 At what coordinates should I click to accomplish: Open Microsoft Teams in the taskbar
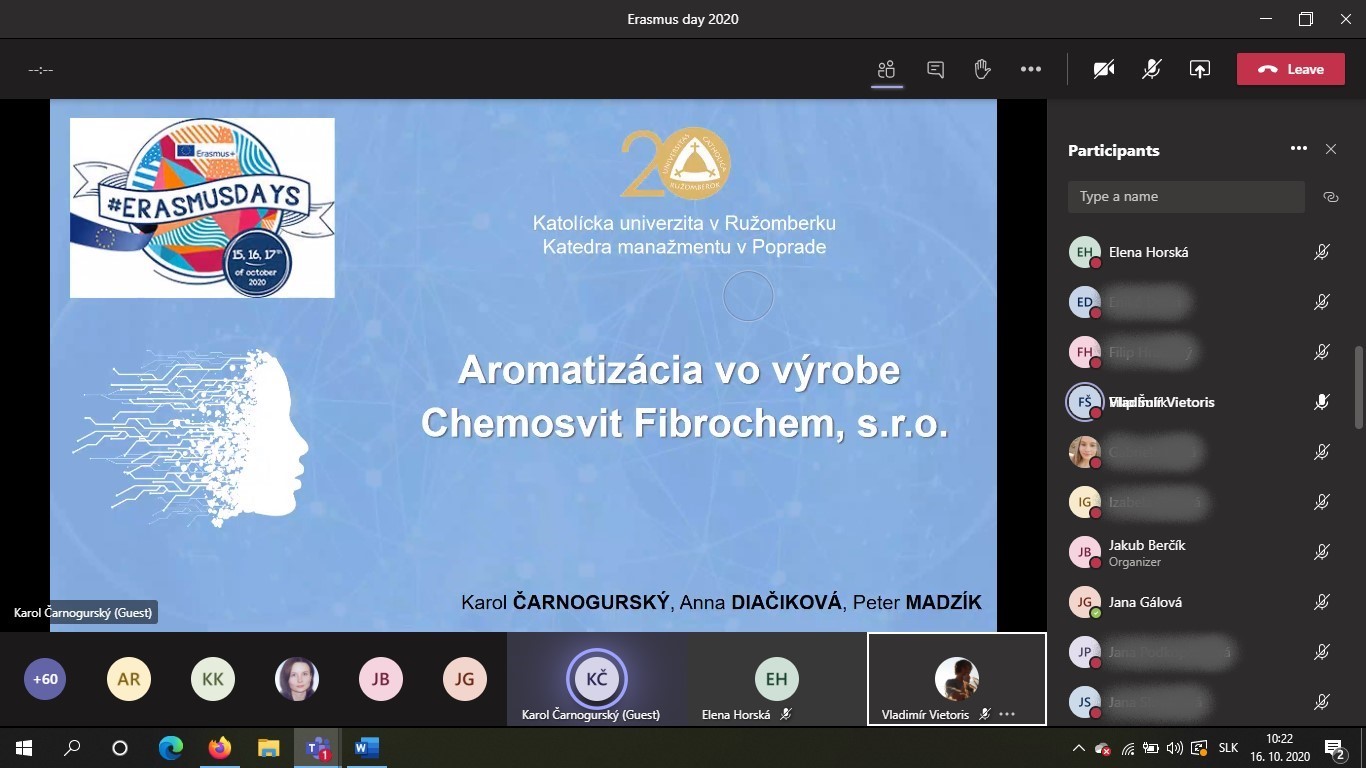pos(318,747)
